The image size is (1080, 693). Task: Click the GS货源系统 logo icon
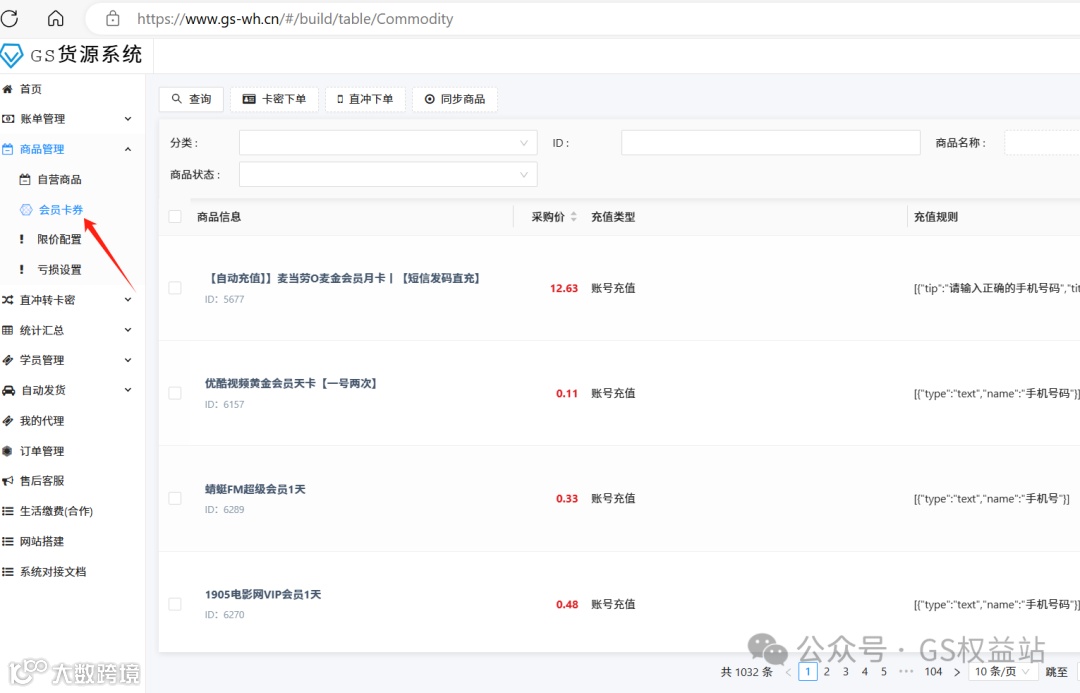[12, 56]
